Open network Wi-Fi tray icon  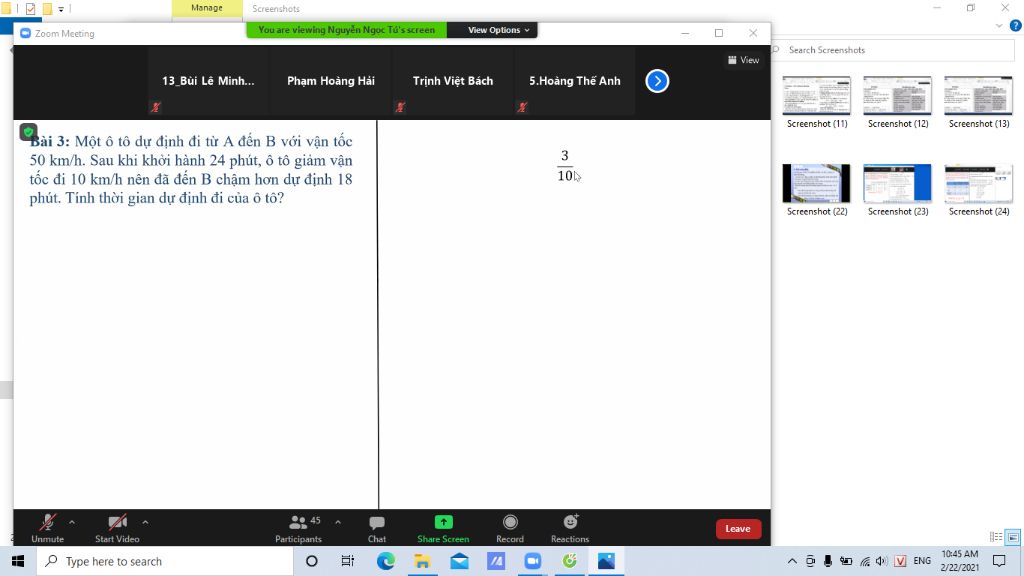(x=865, y=561)
